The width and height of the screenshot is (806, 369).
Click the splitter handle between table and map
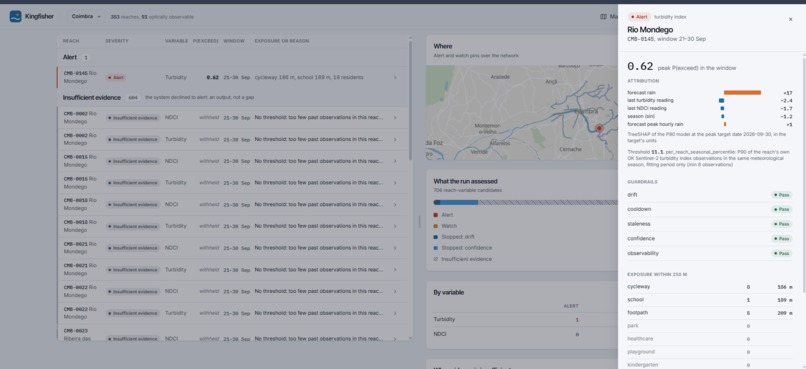[419, 222]
